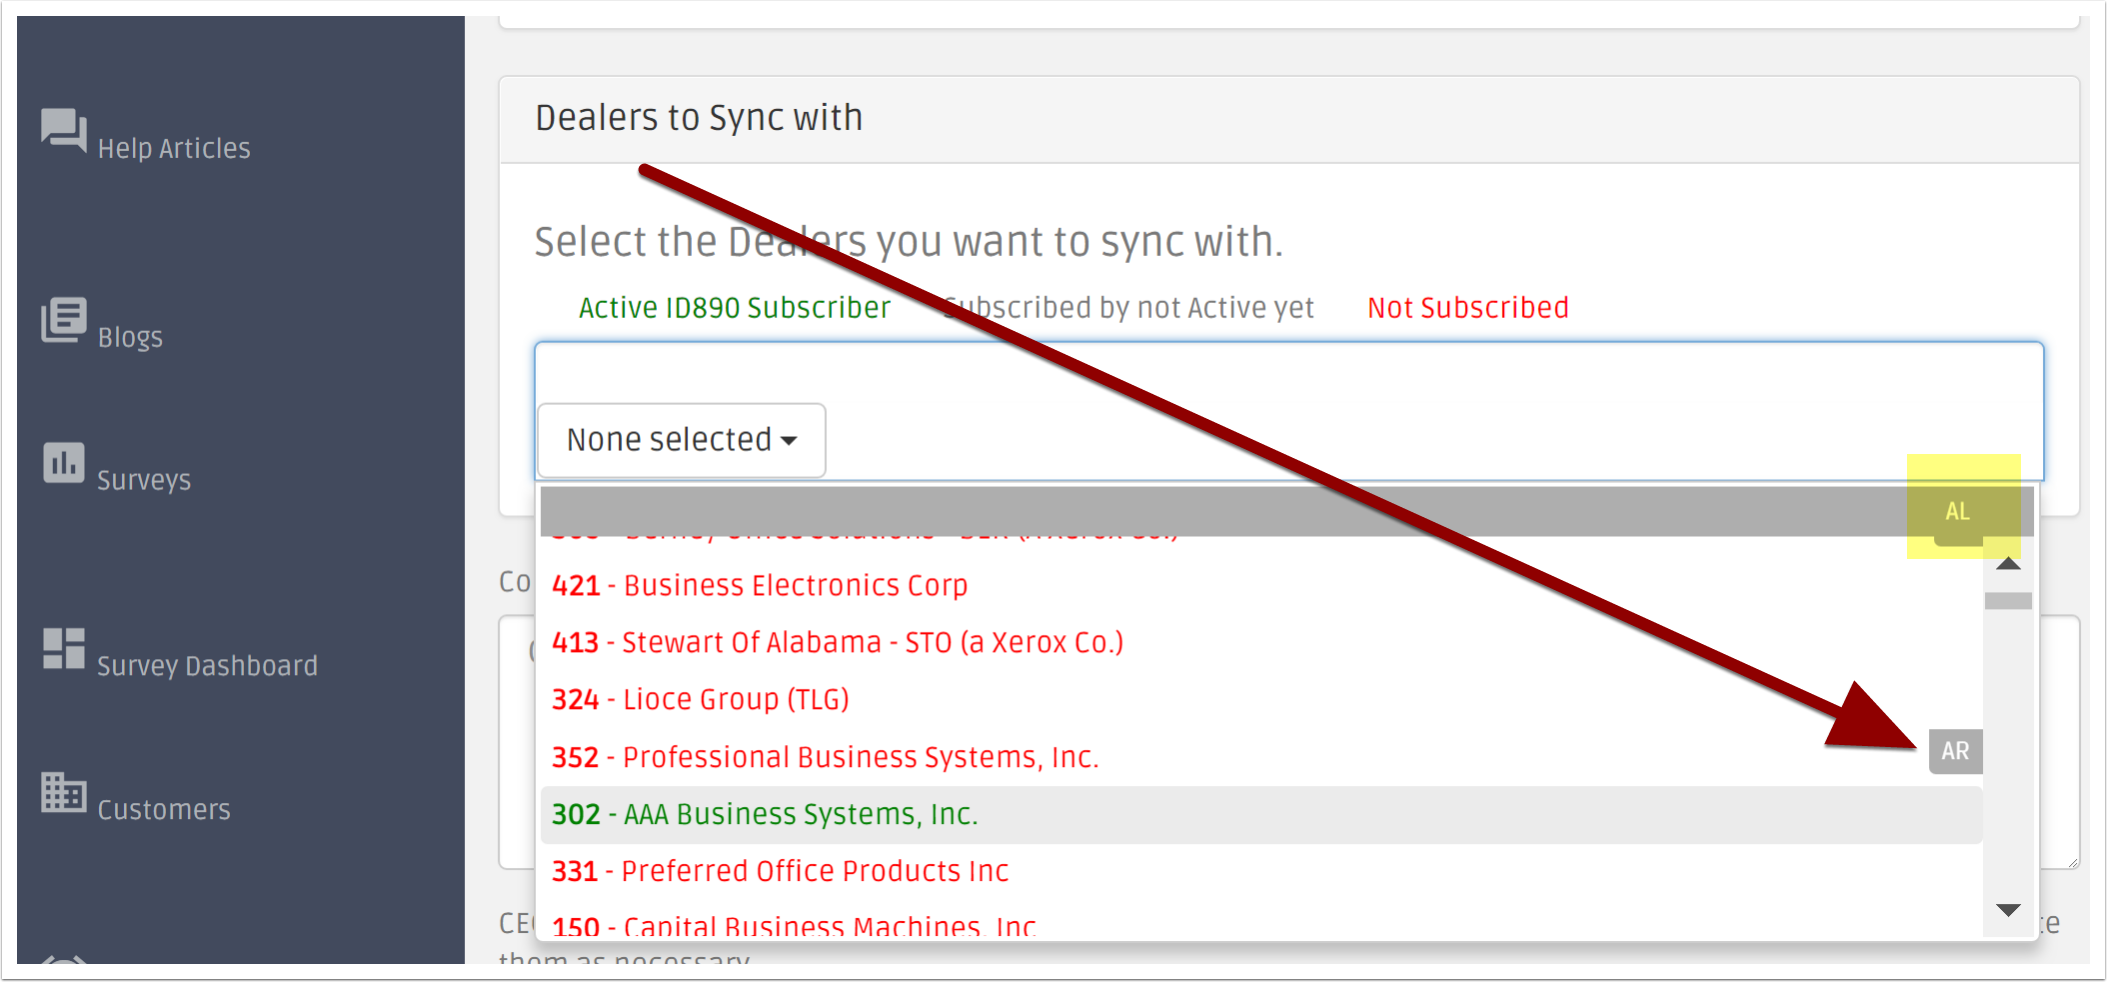Viewport: 2107px width, 982px height.
Task: Click the Blogs document icon
Action: pyautogui.click(x=63, y=320)
